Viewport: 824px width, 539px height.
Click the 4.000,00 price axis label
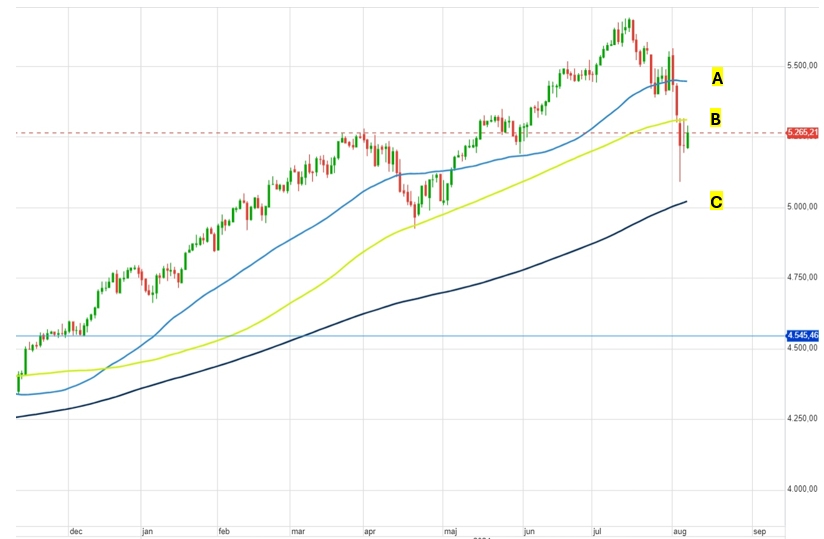coord(802,488)
